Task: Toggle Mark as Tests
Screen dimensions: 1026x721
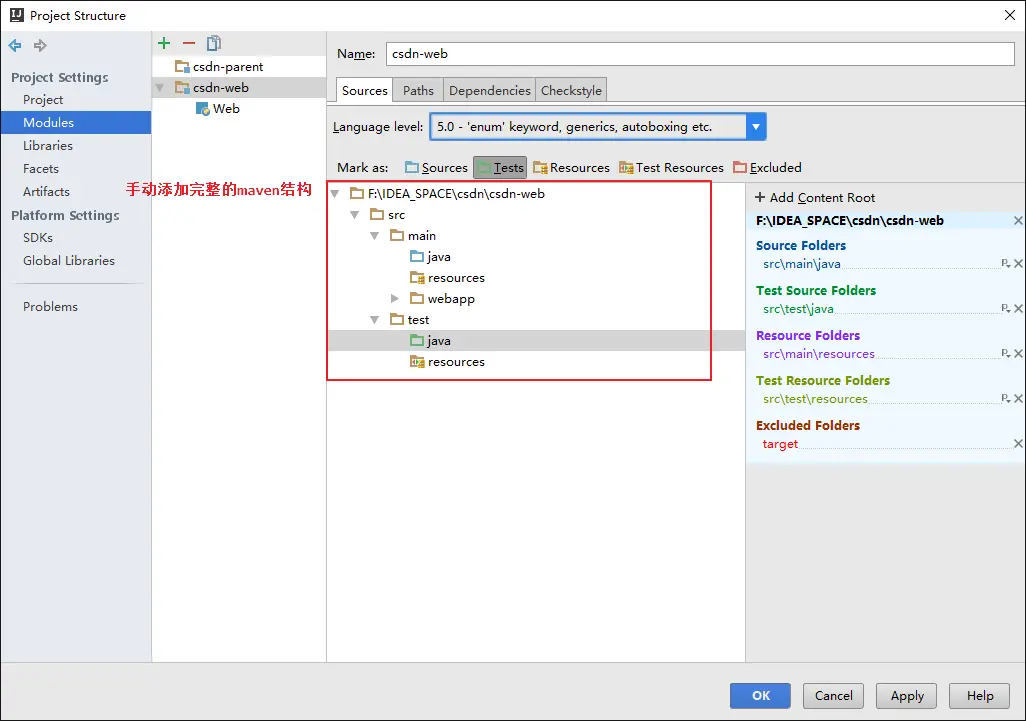Action: pyautogui.click(x=500, y=167)
